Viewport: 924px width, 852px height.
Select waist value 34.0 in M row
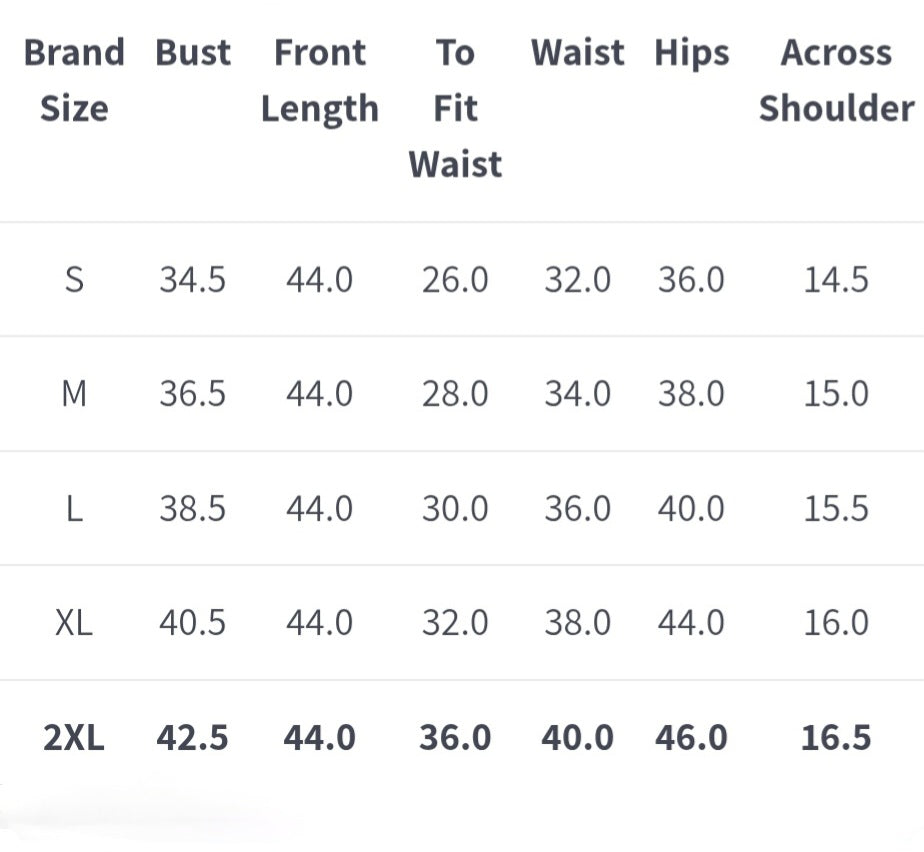coord(577,394)
